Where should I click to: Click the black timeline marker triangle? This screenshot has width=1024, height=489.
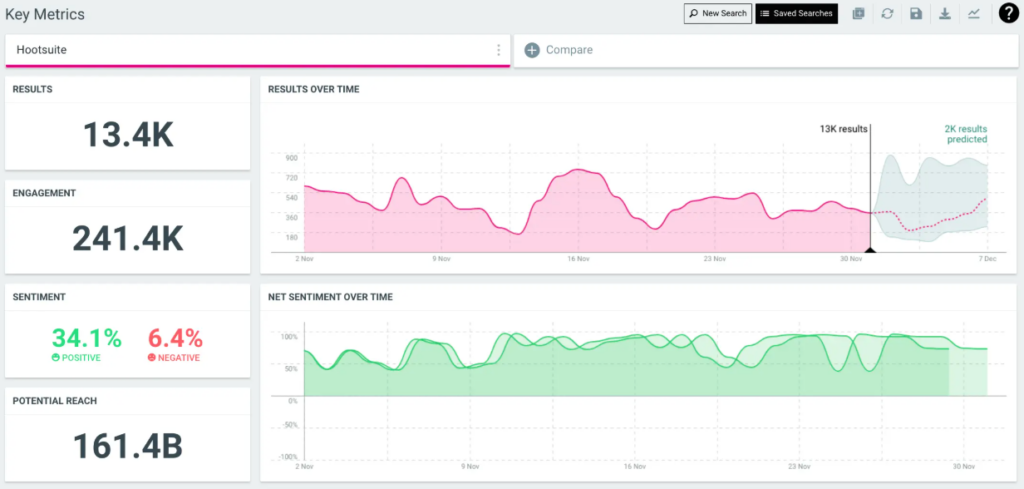869,249
